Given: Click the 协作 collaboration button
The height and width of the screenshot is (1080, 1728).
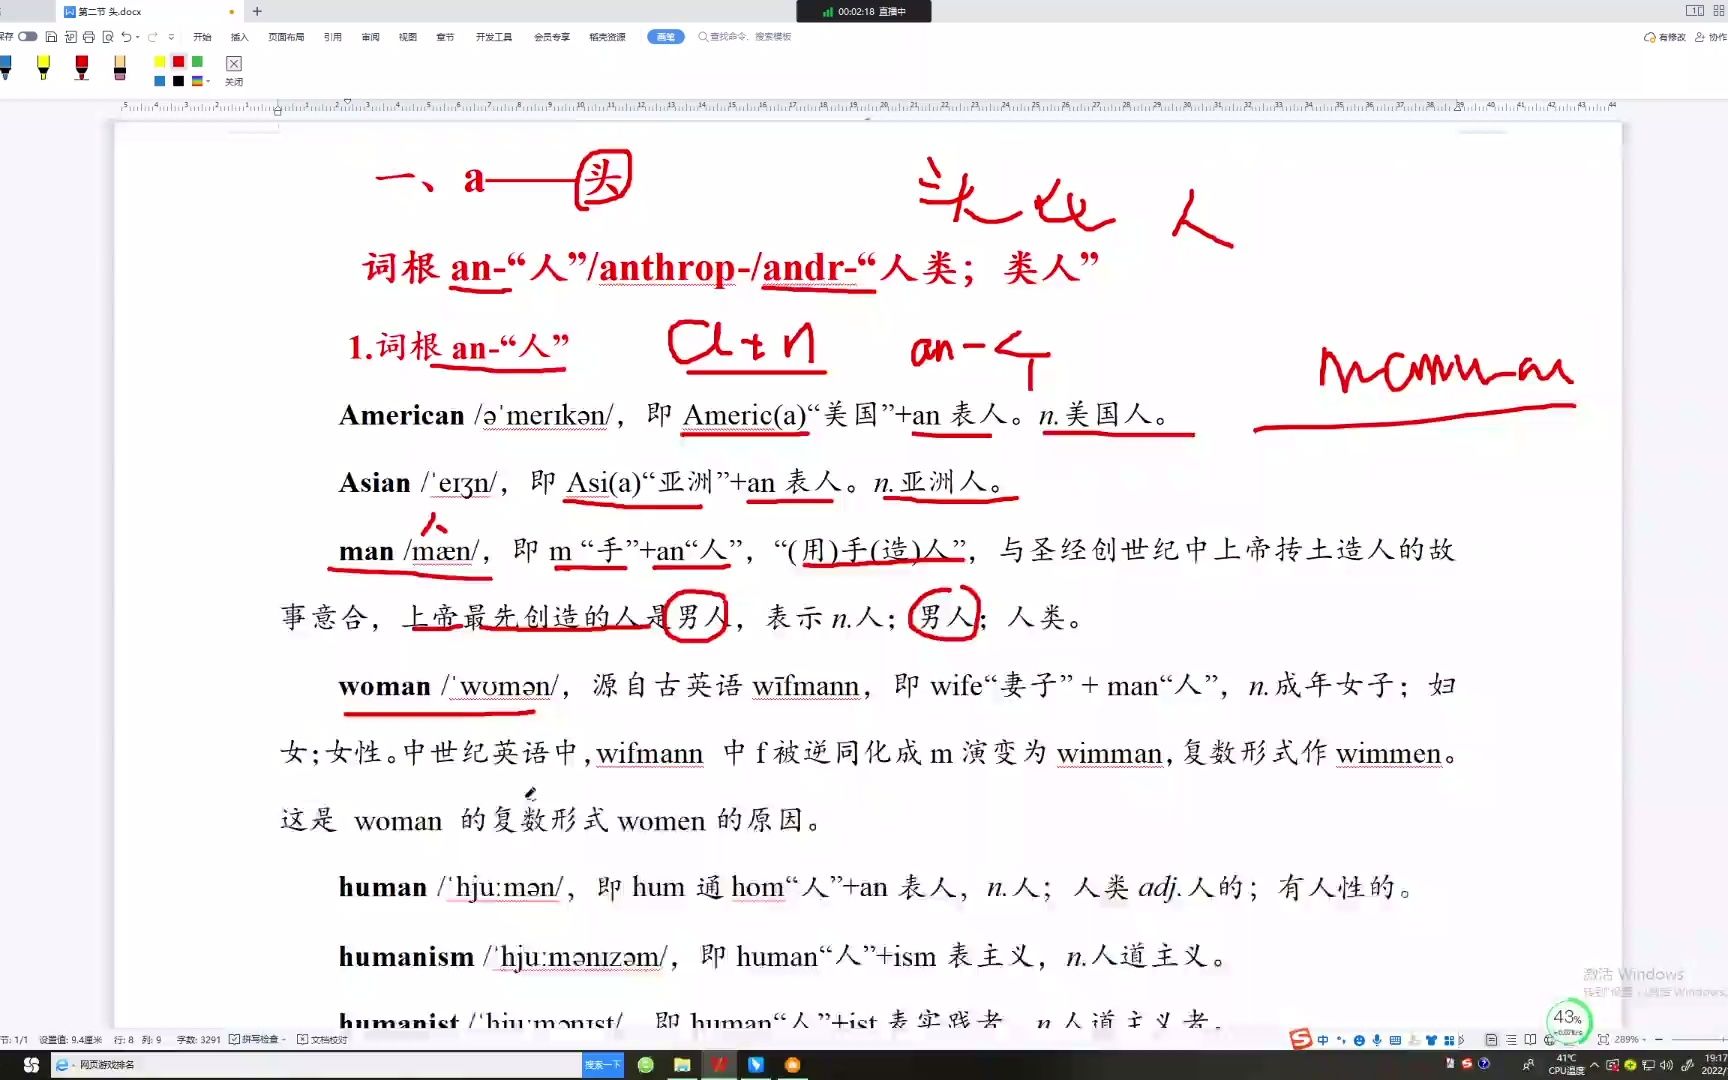Looking at the screenshot, I should click(1711, 37).
